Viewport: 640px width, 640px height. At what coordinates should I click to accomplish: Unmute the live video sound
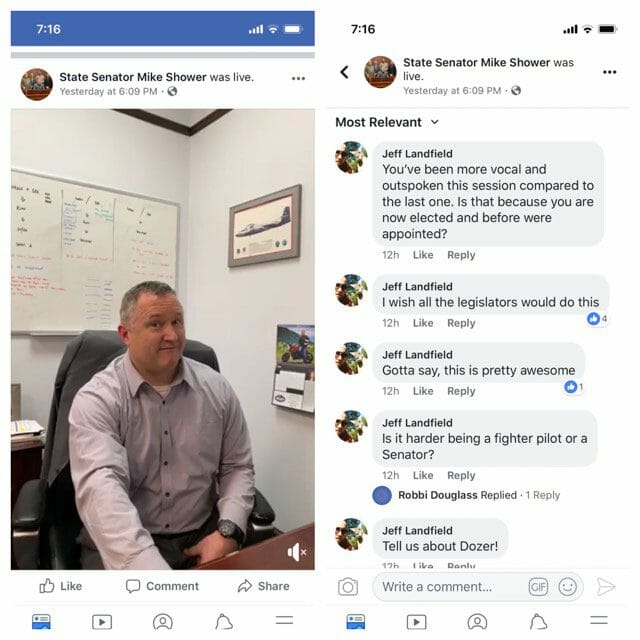(297, 552)
